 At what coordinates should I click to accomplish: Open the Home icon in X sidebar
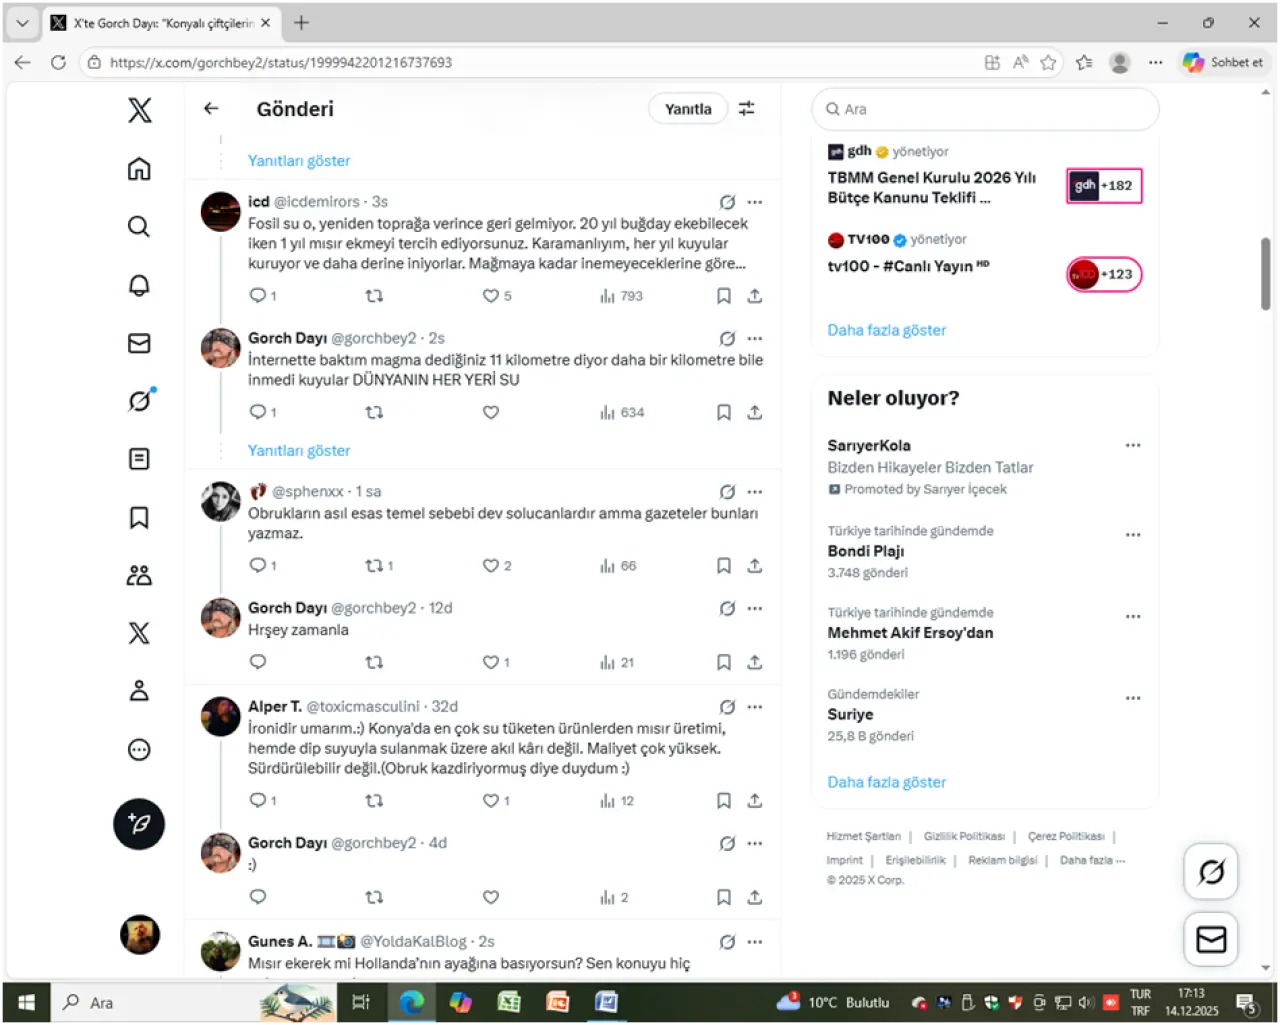click(139, 168)
